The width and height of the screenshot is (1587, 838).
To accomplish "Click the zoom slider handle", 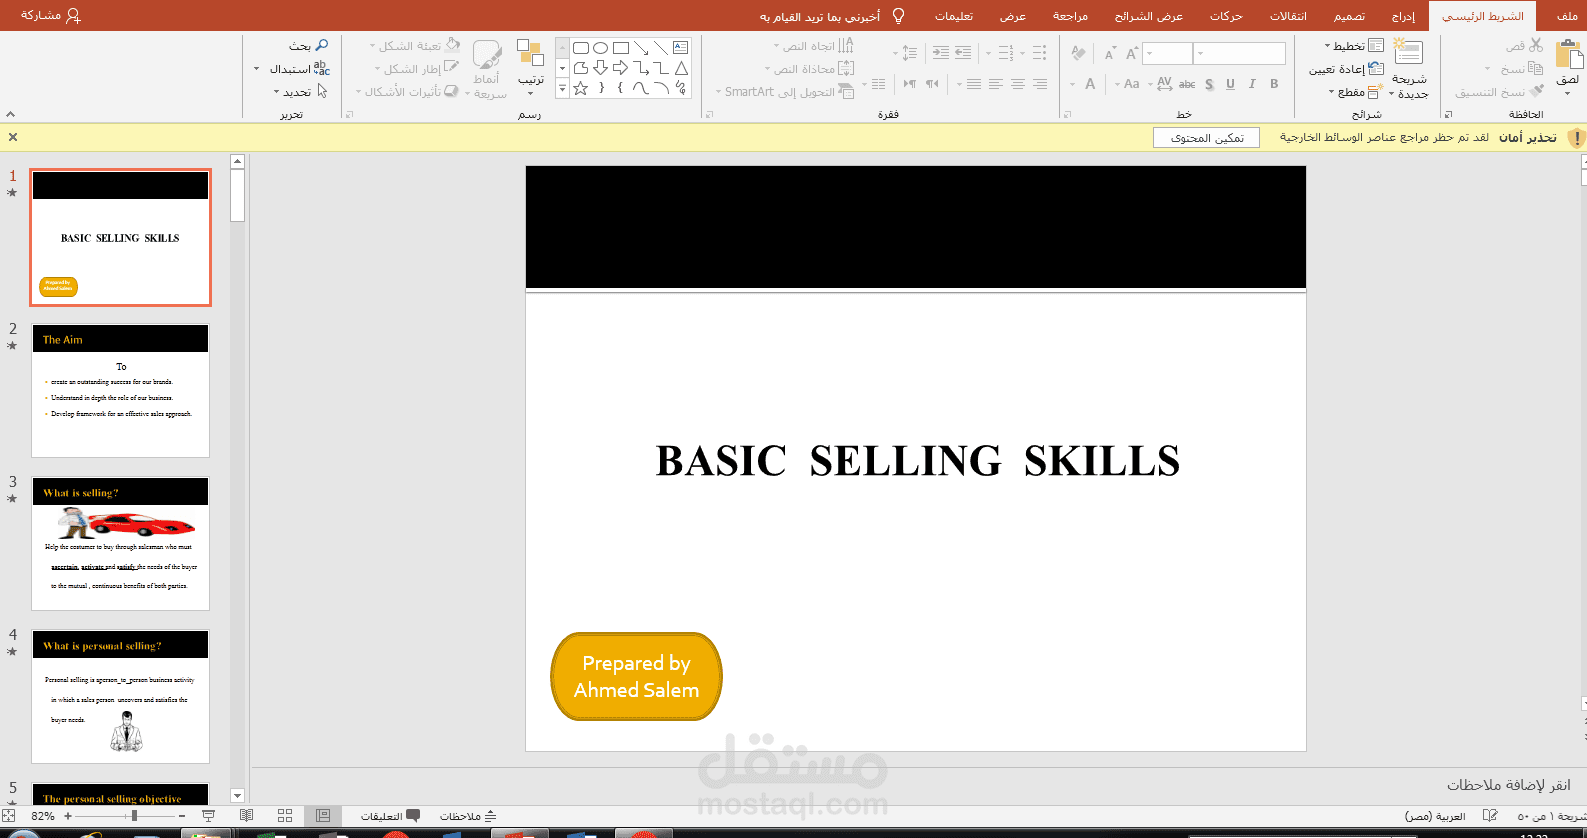I will (134, 816).
